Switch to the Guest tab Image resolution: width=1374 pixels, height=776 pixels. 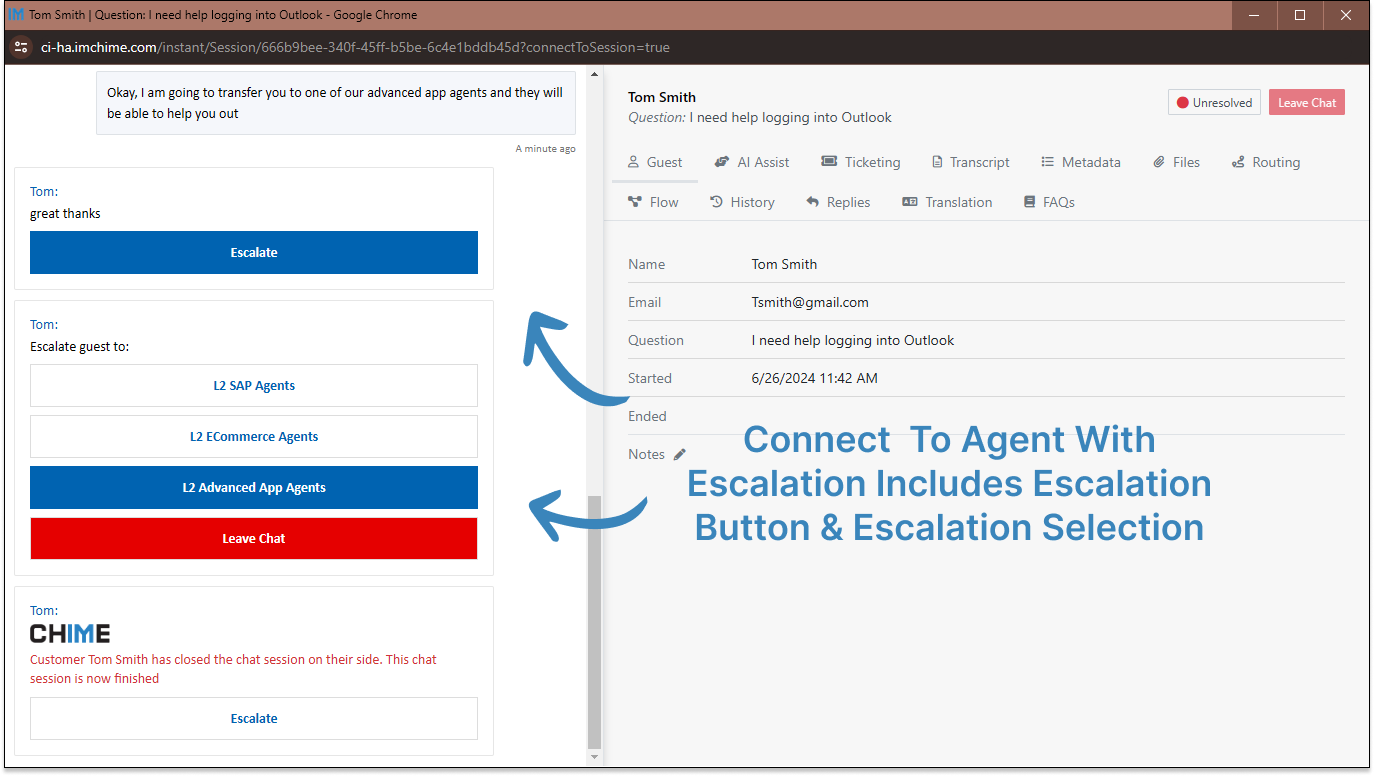pos(655,161)
